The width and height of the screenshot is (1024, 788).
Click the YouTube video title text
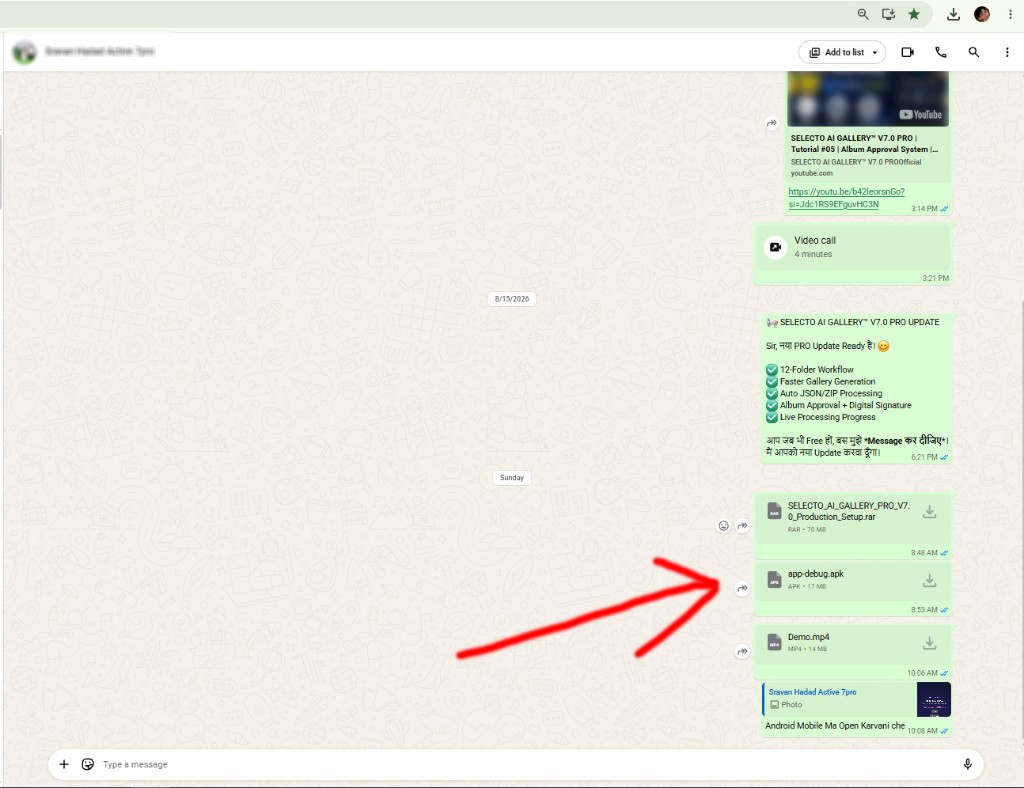[864, 144]
